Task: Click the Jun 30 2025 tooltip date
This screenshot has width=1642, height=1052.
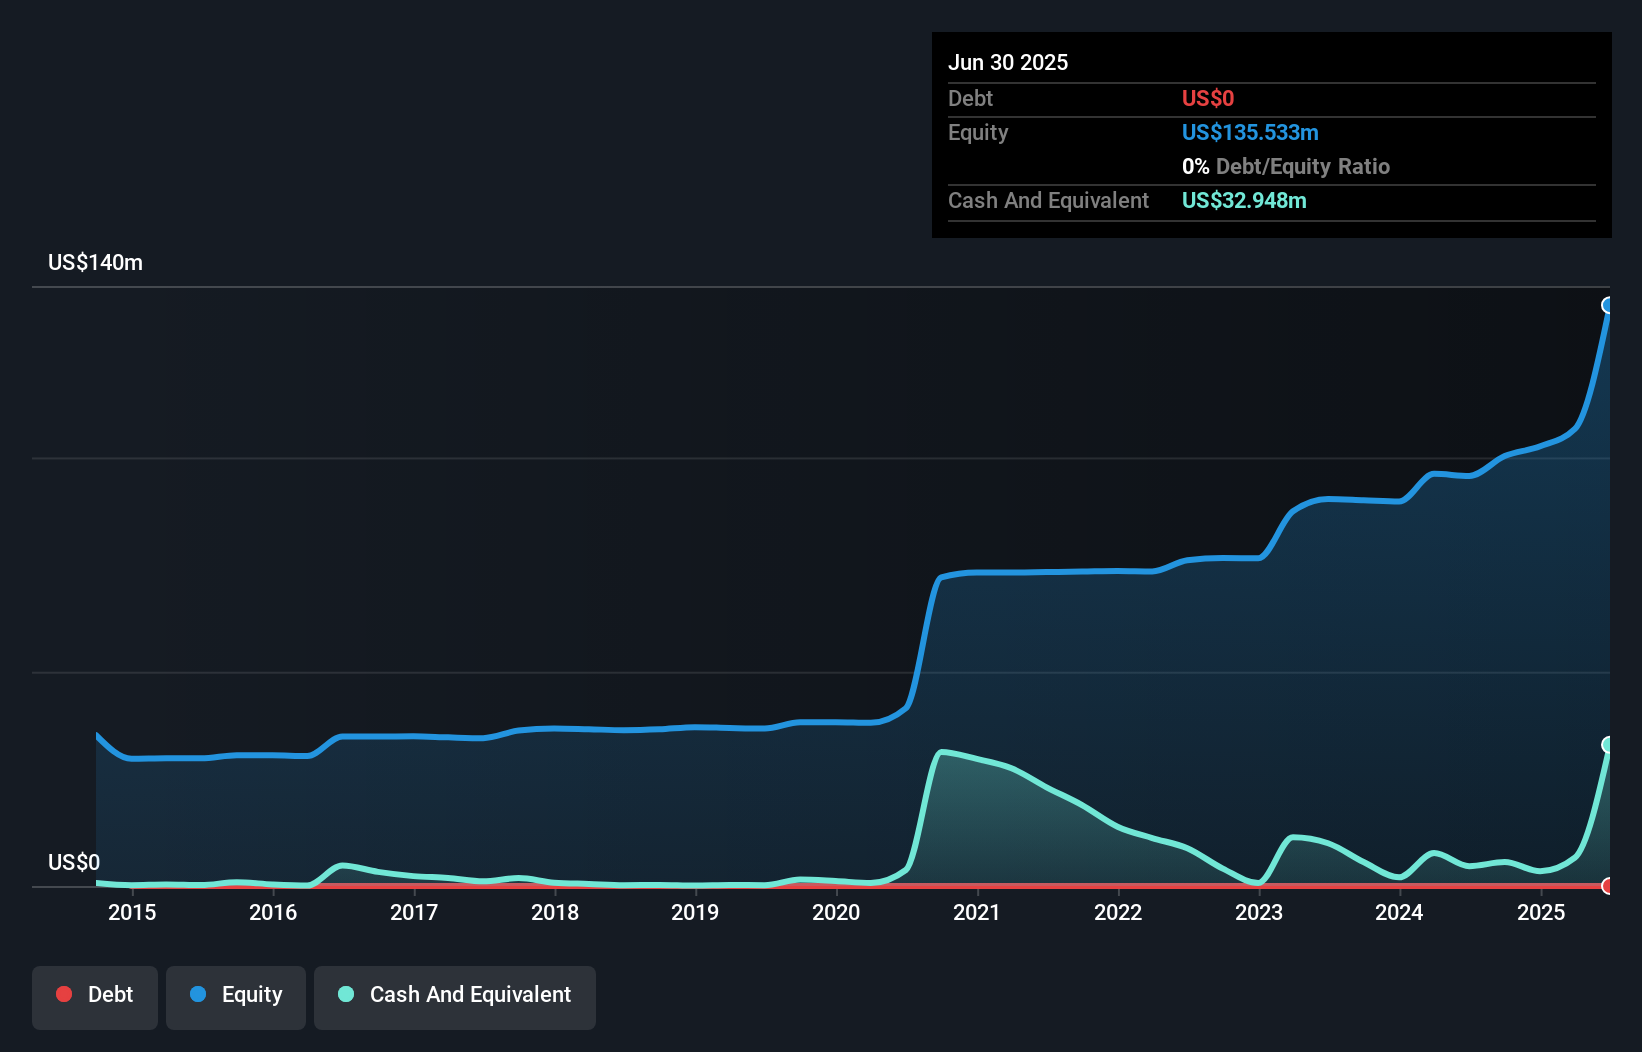Action: point(1008,62)
